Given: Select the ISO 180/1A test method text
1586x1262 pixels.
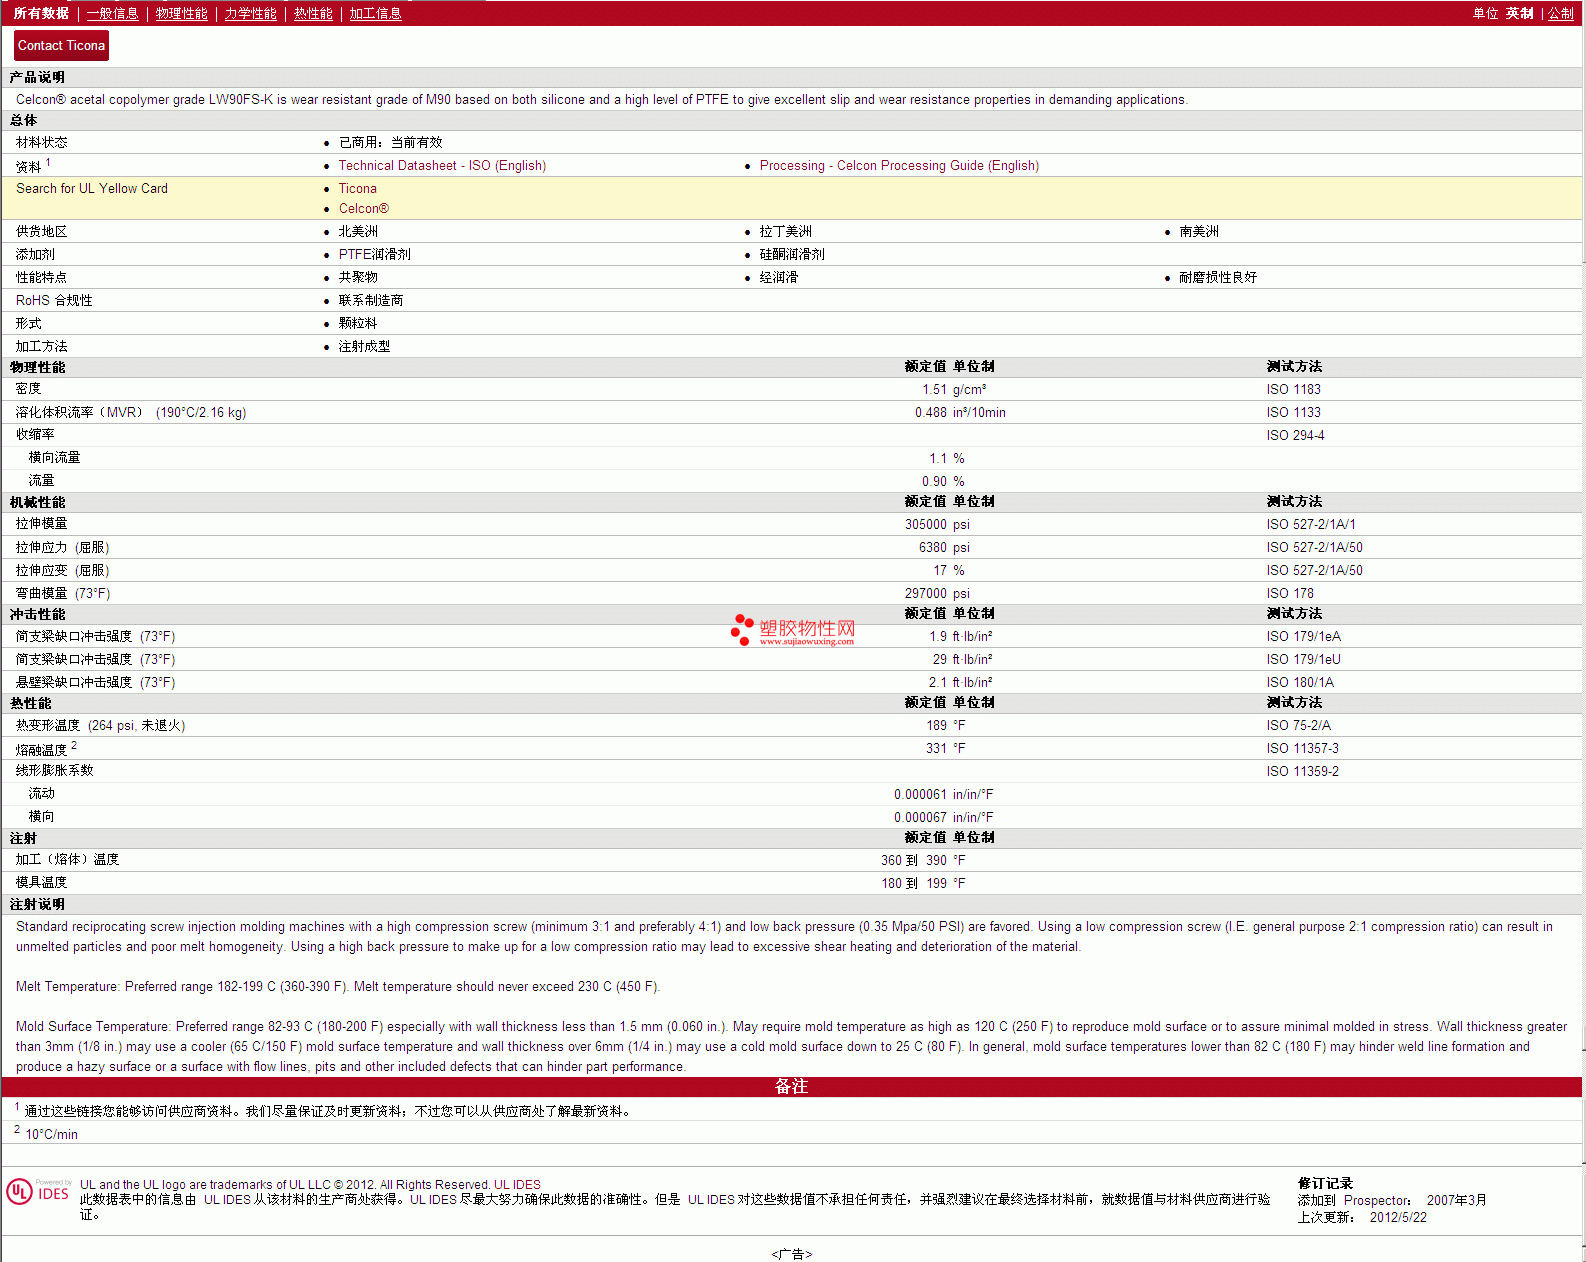Looking at the screenshot, I should coord(1300,683).
